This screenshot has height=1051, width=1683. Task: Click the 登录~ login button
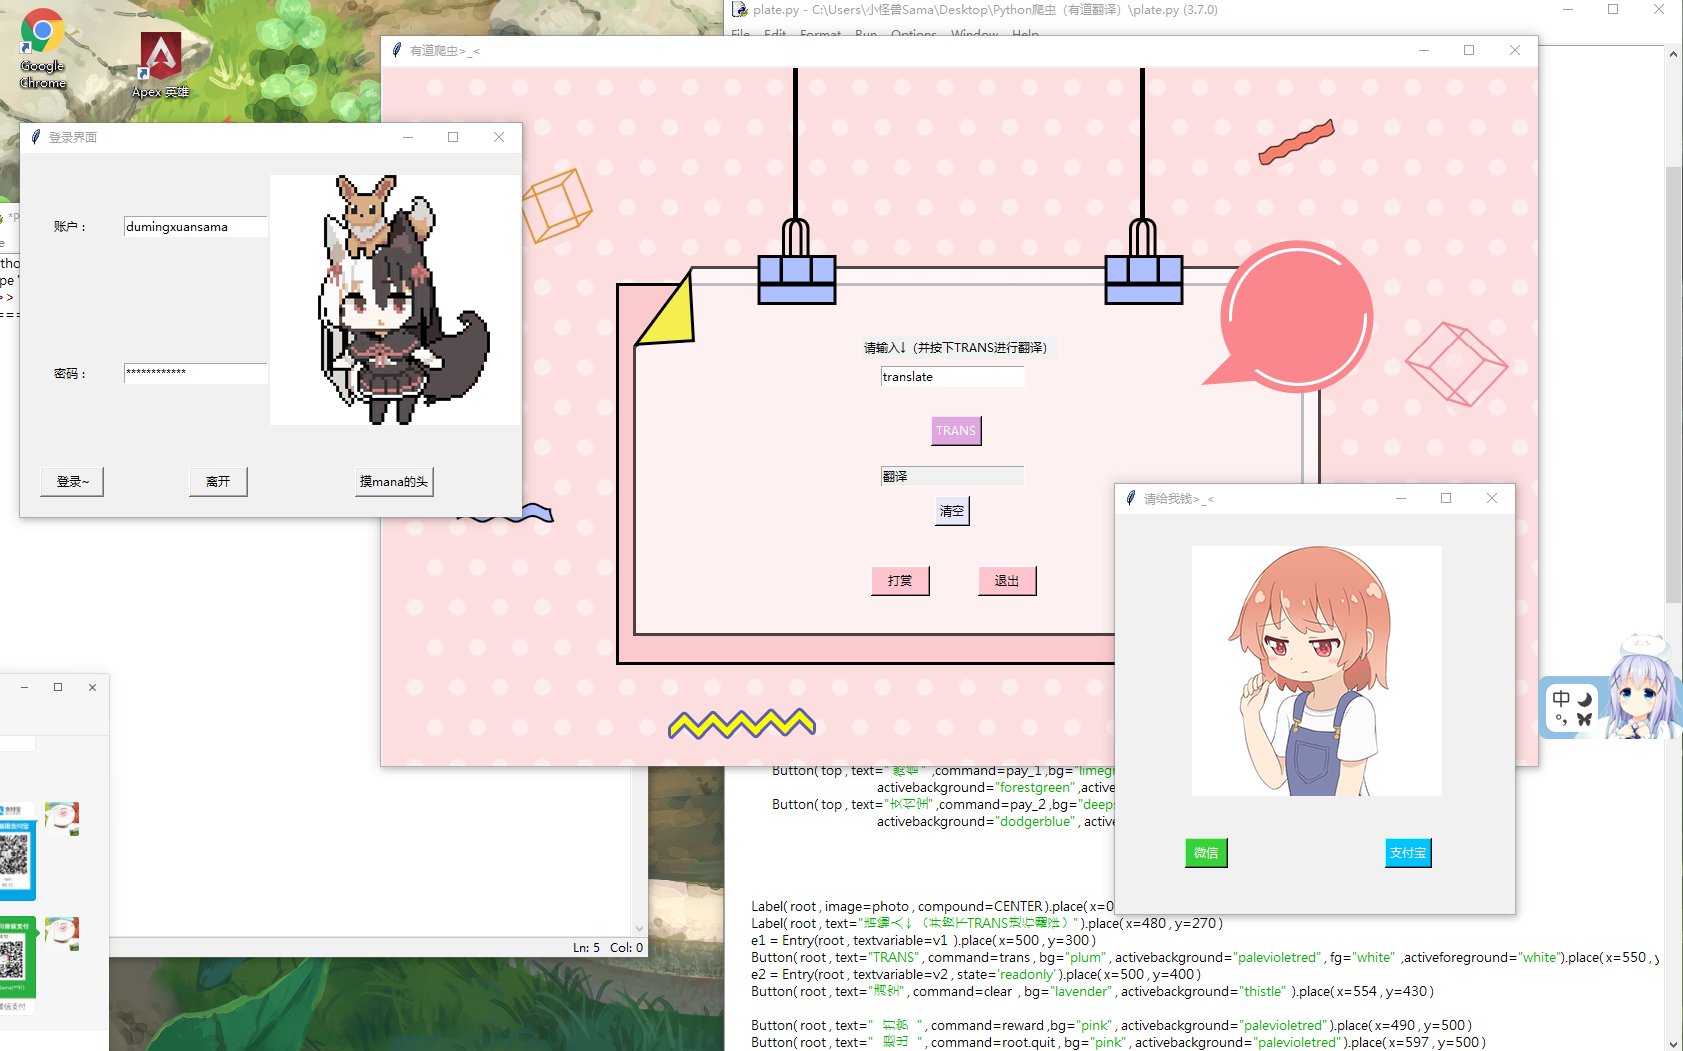72,481
